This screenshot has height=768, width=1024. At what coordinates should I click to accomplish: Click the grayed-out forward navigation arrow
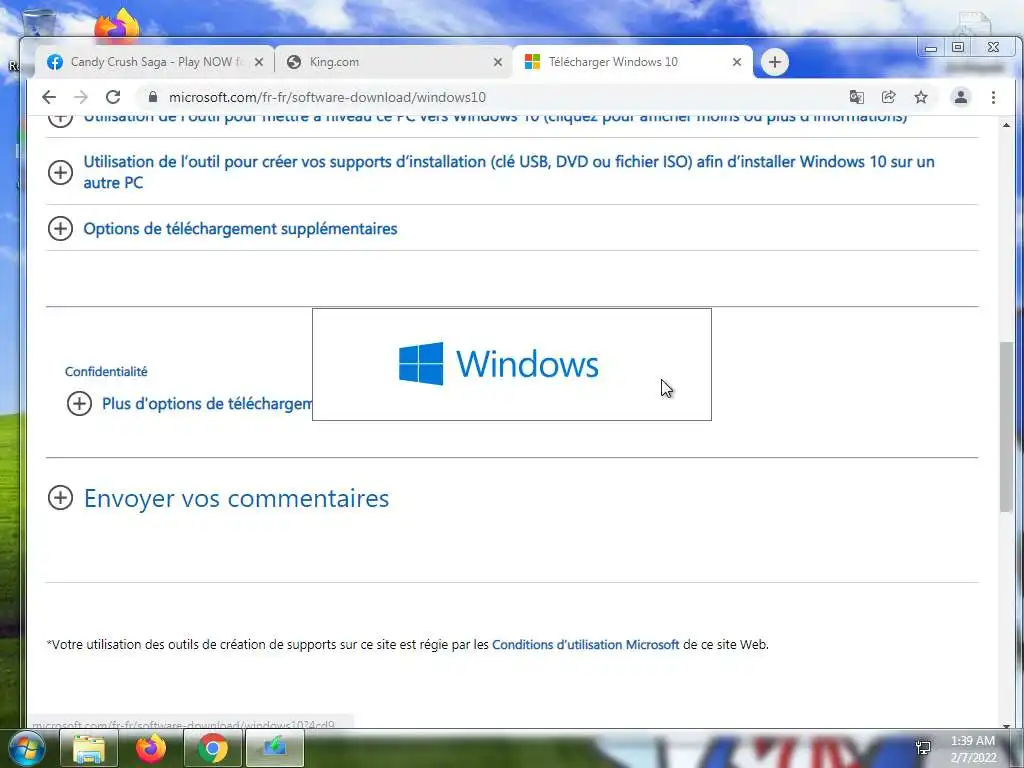pos(81,97)
